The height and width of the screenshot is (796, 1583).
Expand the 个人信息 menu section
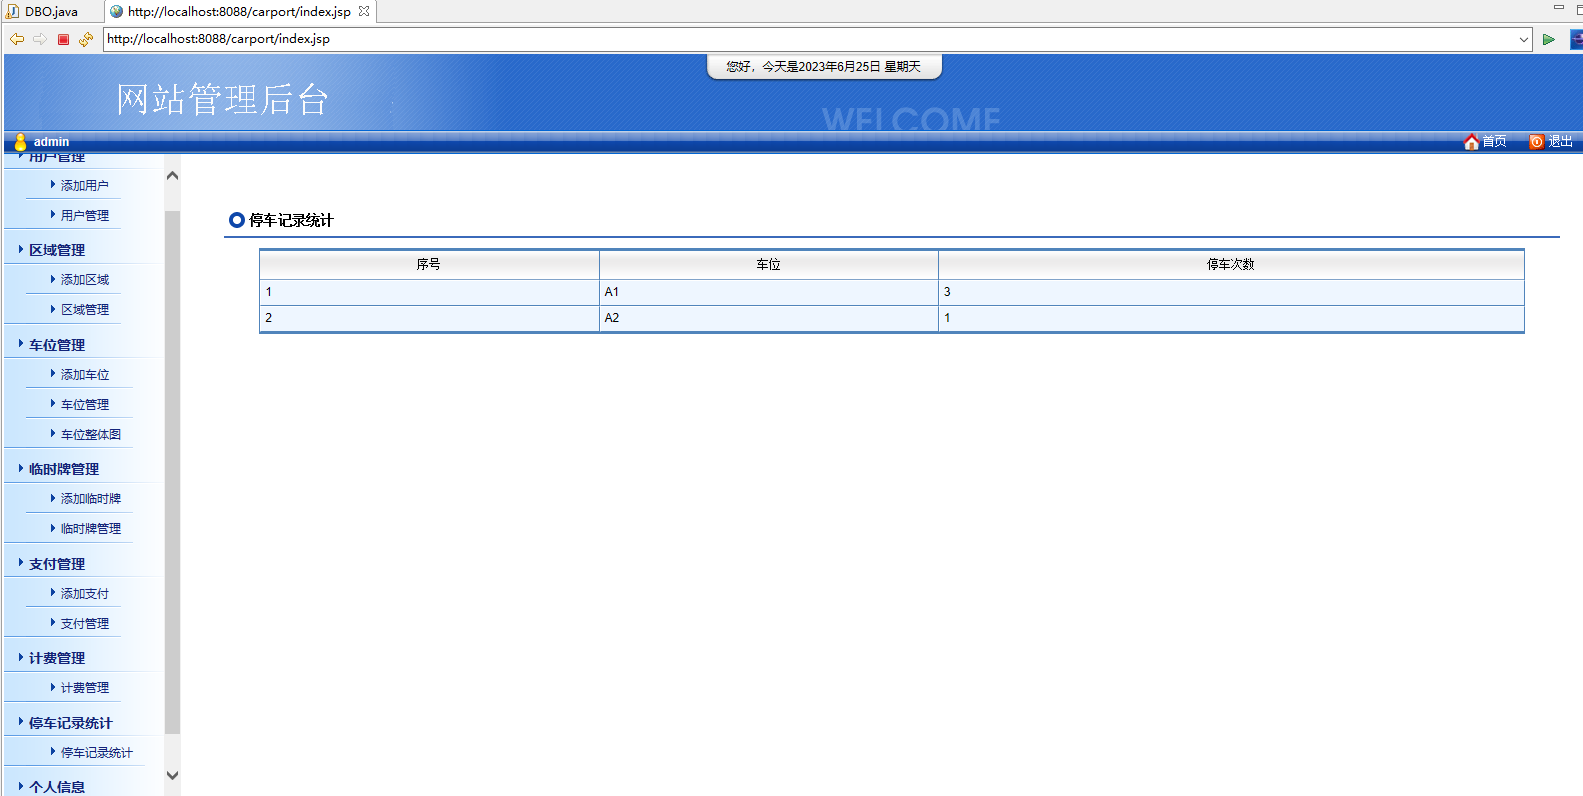coord(57,787)
